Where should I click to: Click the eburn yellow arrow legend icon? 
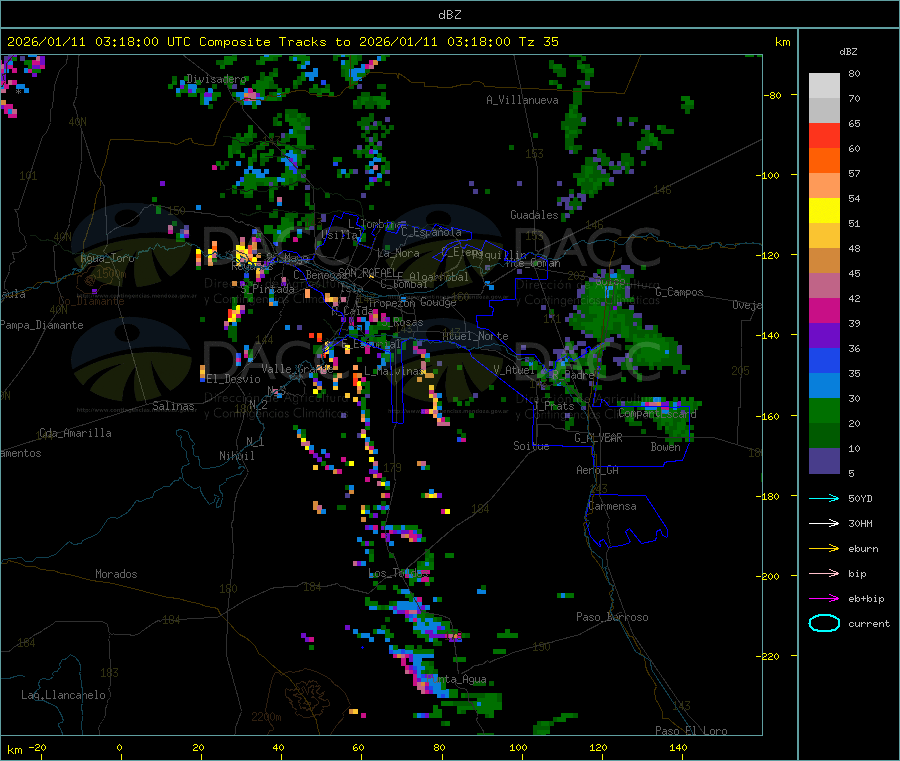click(x=824, y=549)
